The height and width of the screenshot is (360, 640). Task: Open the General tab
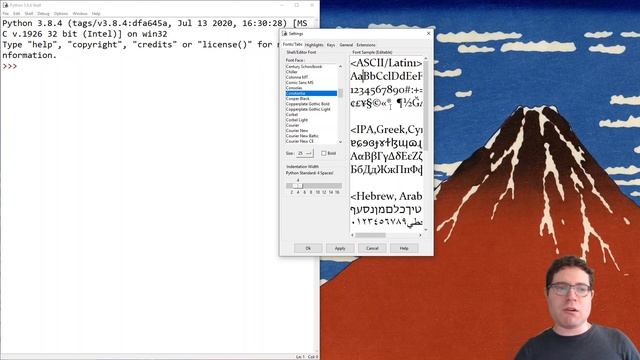(346, 45)
